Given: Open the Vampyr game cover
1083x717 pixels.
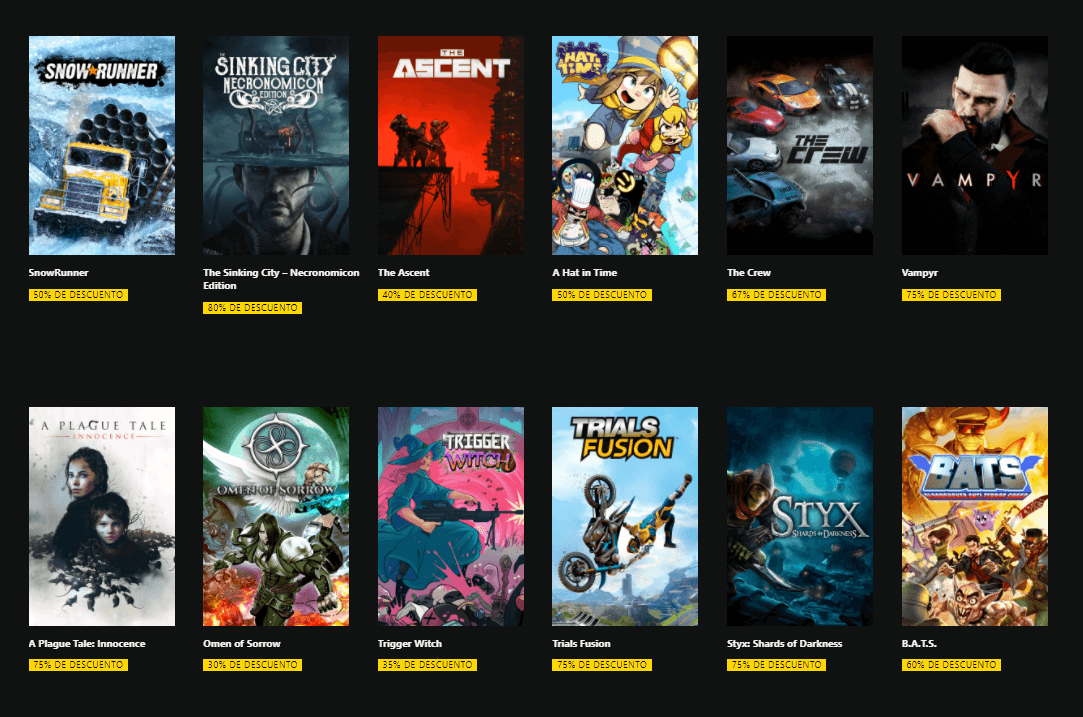Looking at the screenshot, I should [974, 145].
